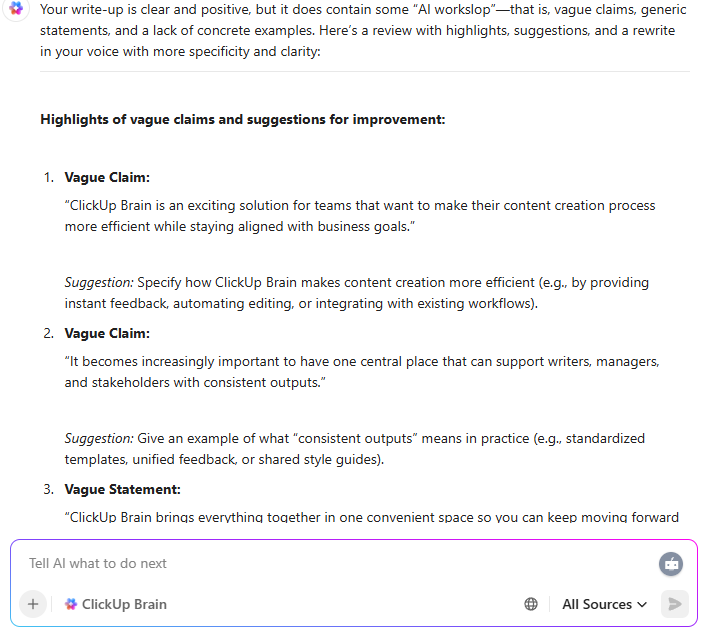The width and height of the screenshot is (708, 630).
Task: Click the plus button to add attachment
Action: coord(33,604)
